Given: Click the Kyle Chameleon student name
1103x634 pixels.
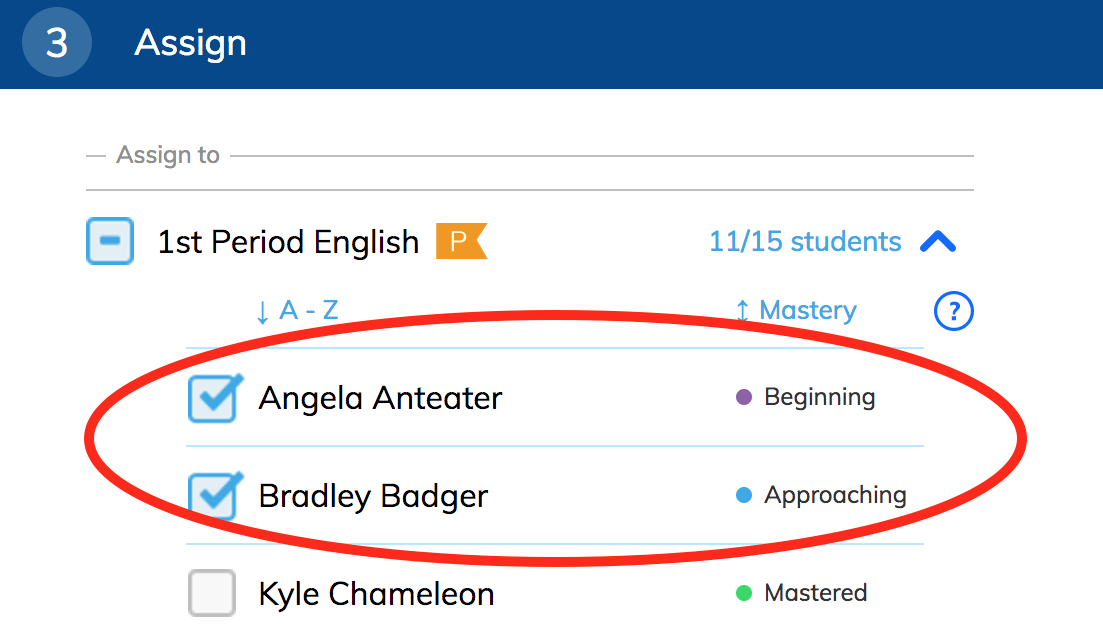Looking at the screenshot, I should pos(376,594).
